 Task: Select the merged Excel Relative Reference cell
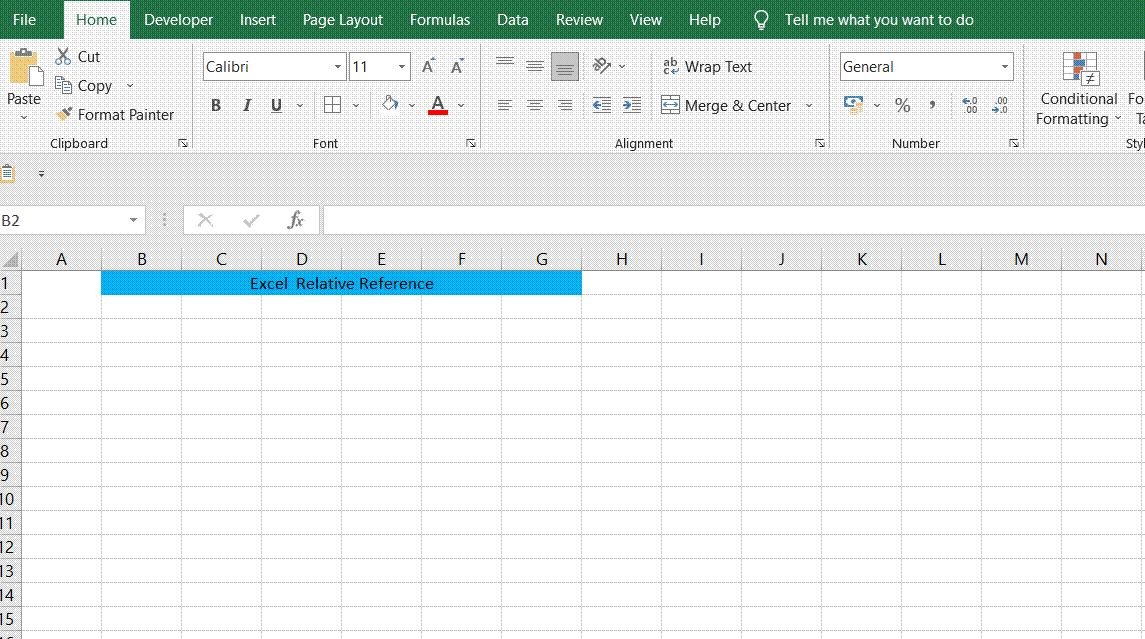point(342,283)
